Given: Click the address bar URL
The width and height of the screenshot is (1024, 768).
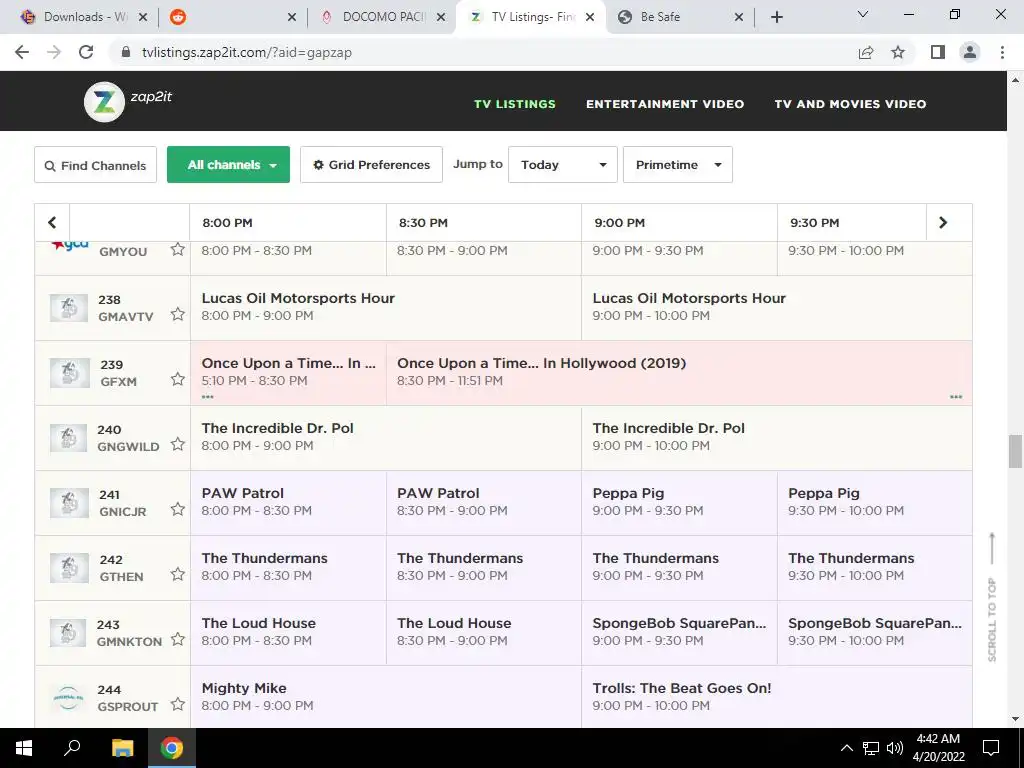Looking at the screenshot, I should 247,52.
